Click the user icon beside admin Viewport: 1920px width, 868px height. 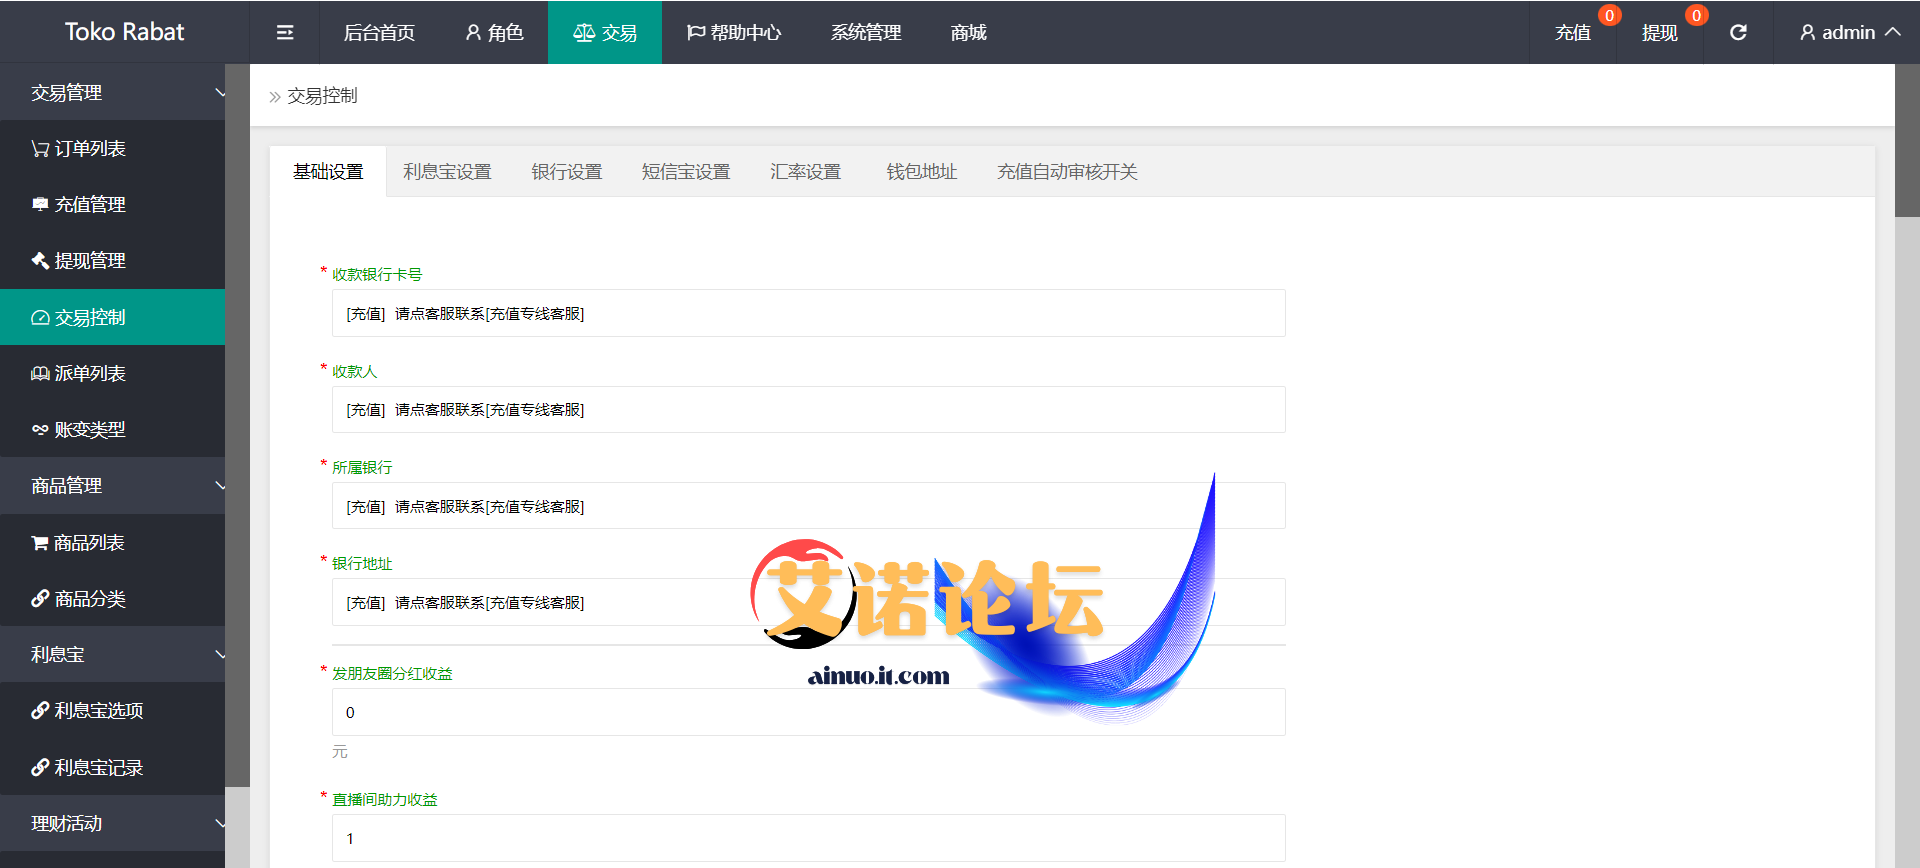[x=1807, y=33]
